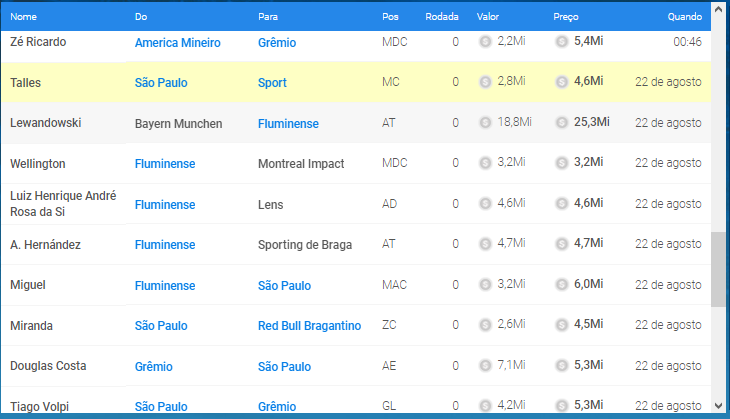The image size is (730, 419).
Task: Click coin icon next to Miguel's 6,0Mi price
Action: (561, 284)
